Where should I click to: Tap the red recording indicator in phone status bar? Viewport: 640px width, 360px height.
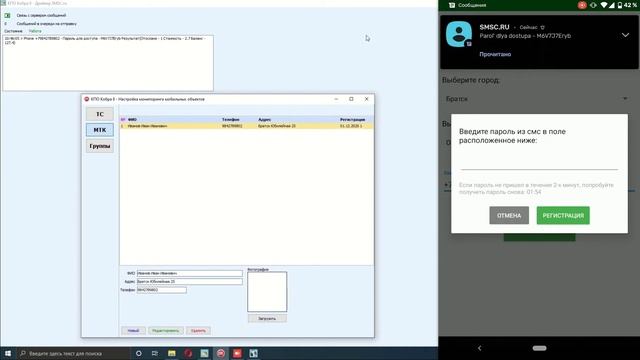(582, 5)
